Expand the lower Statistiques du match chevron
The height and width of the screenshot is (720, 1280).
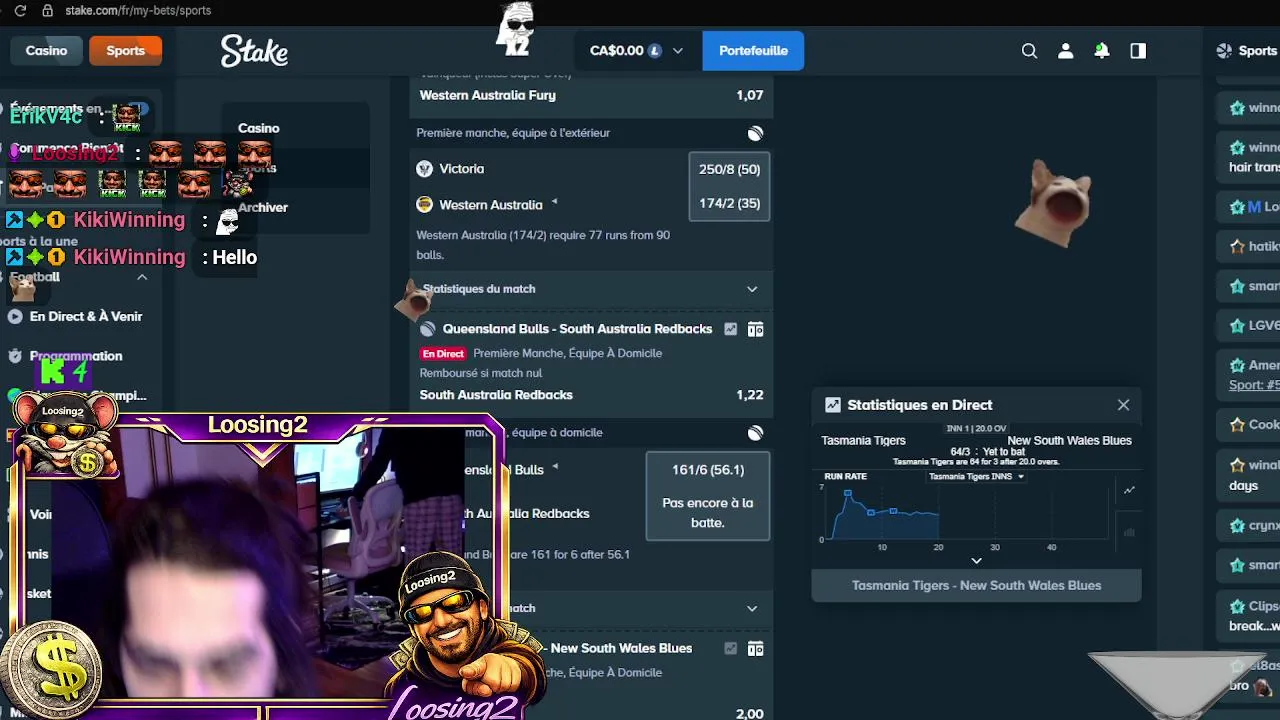[752, 608]
